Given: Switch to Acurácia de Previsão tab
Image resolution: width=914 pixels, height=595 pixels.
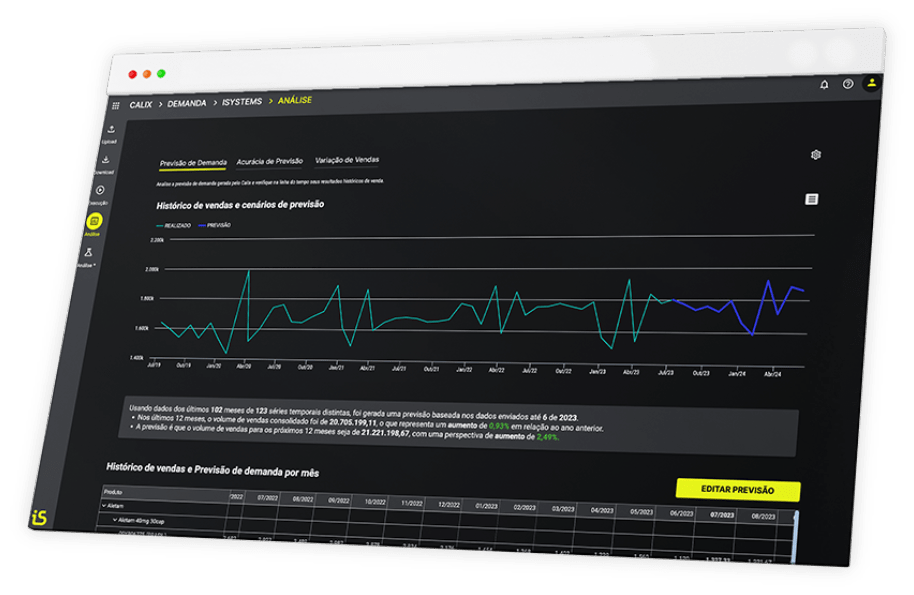Looking at the screenshot, I should [x=270, y=161].
